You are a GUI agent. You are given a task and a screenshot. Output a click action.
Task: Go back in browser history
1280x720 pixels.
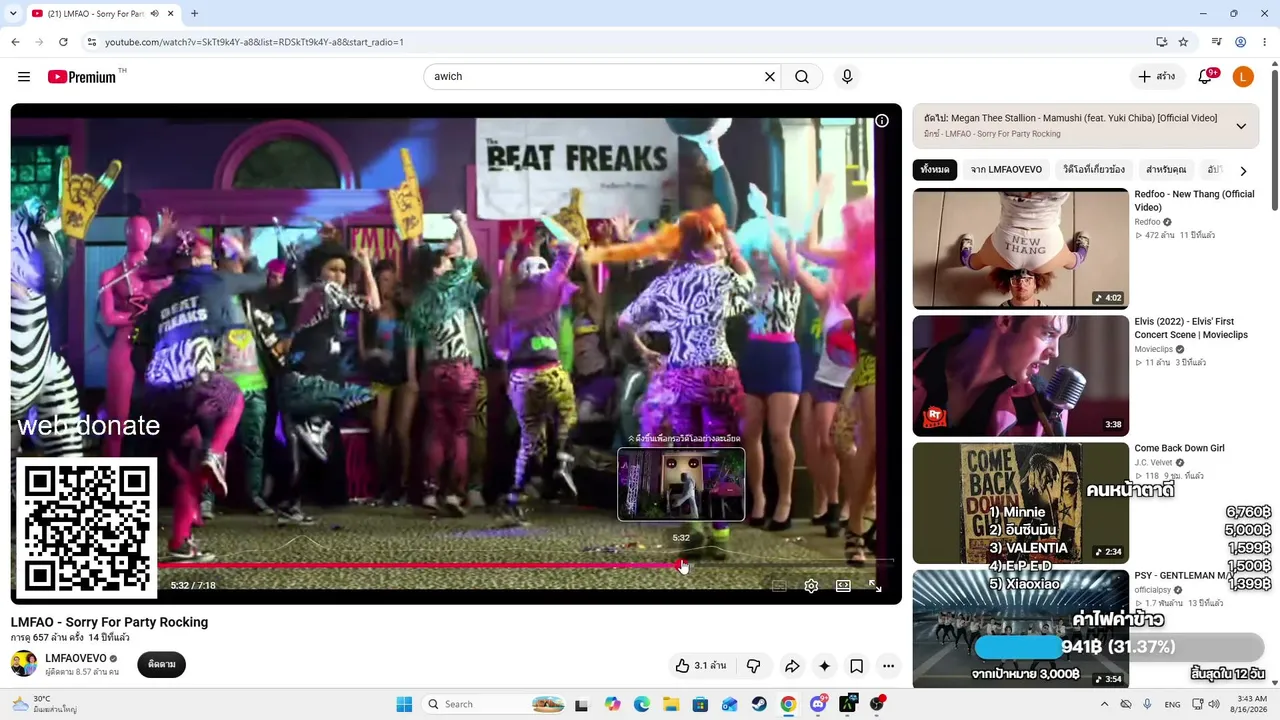coord(15,42)
